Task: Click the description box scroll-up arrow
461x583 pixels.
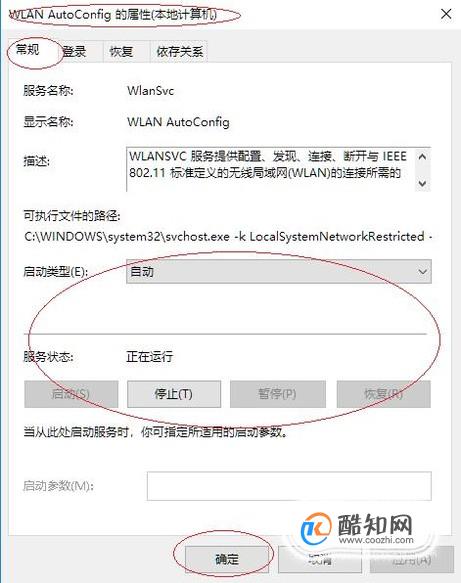Action: [x=422, y=157]
